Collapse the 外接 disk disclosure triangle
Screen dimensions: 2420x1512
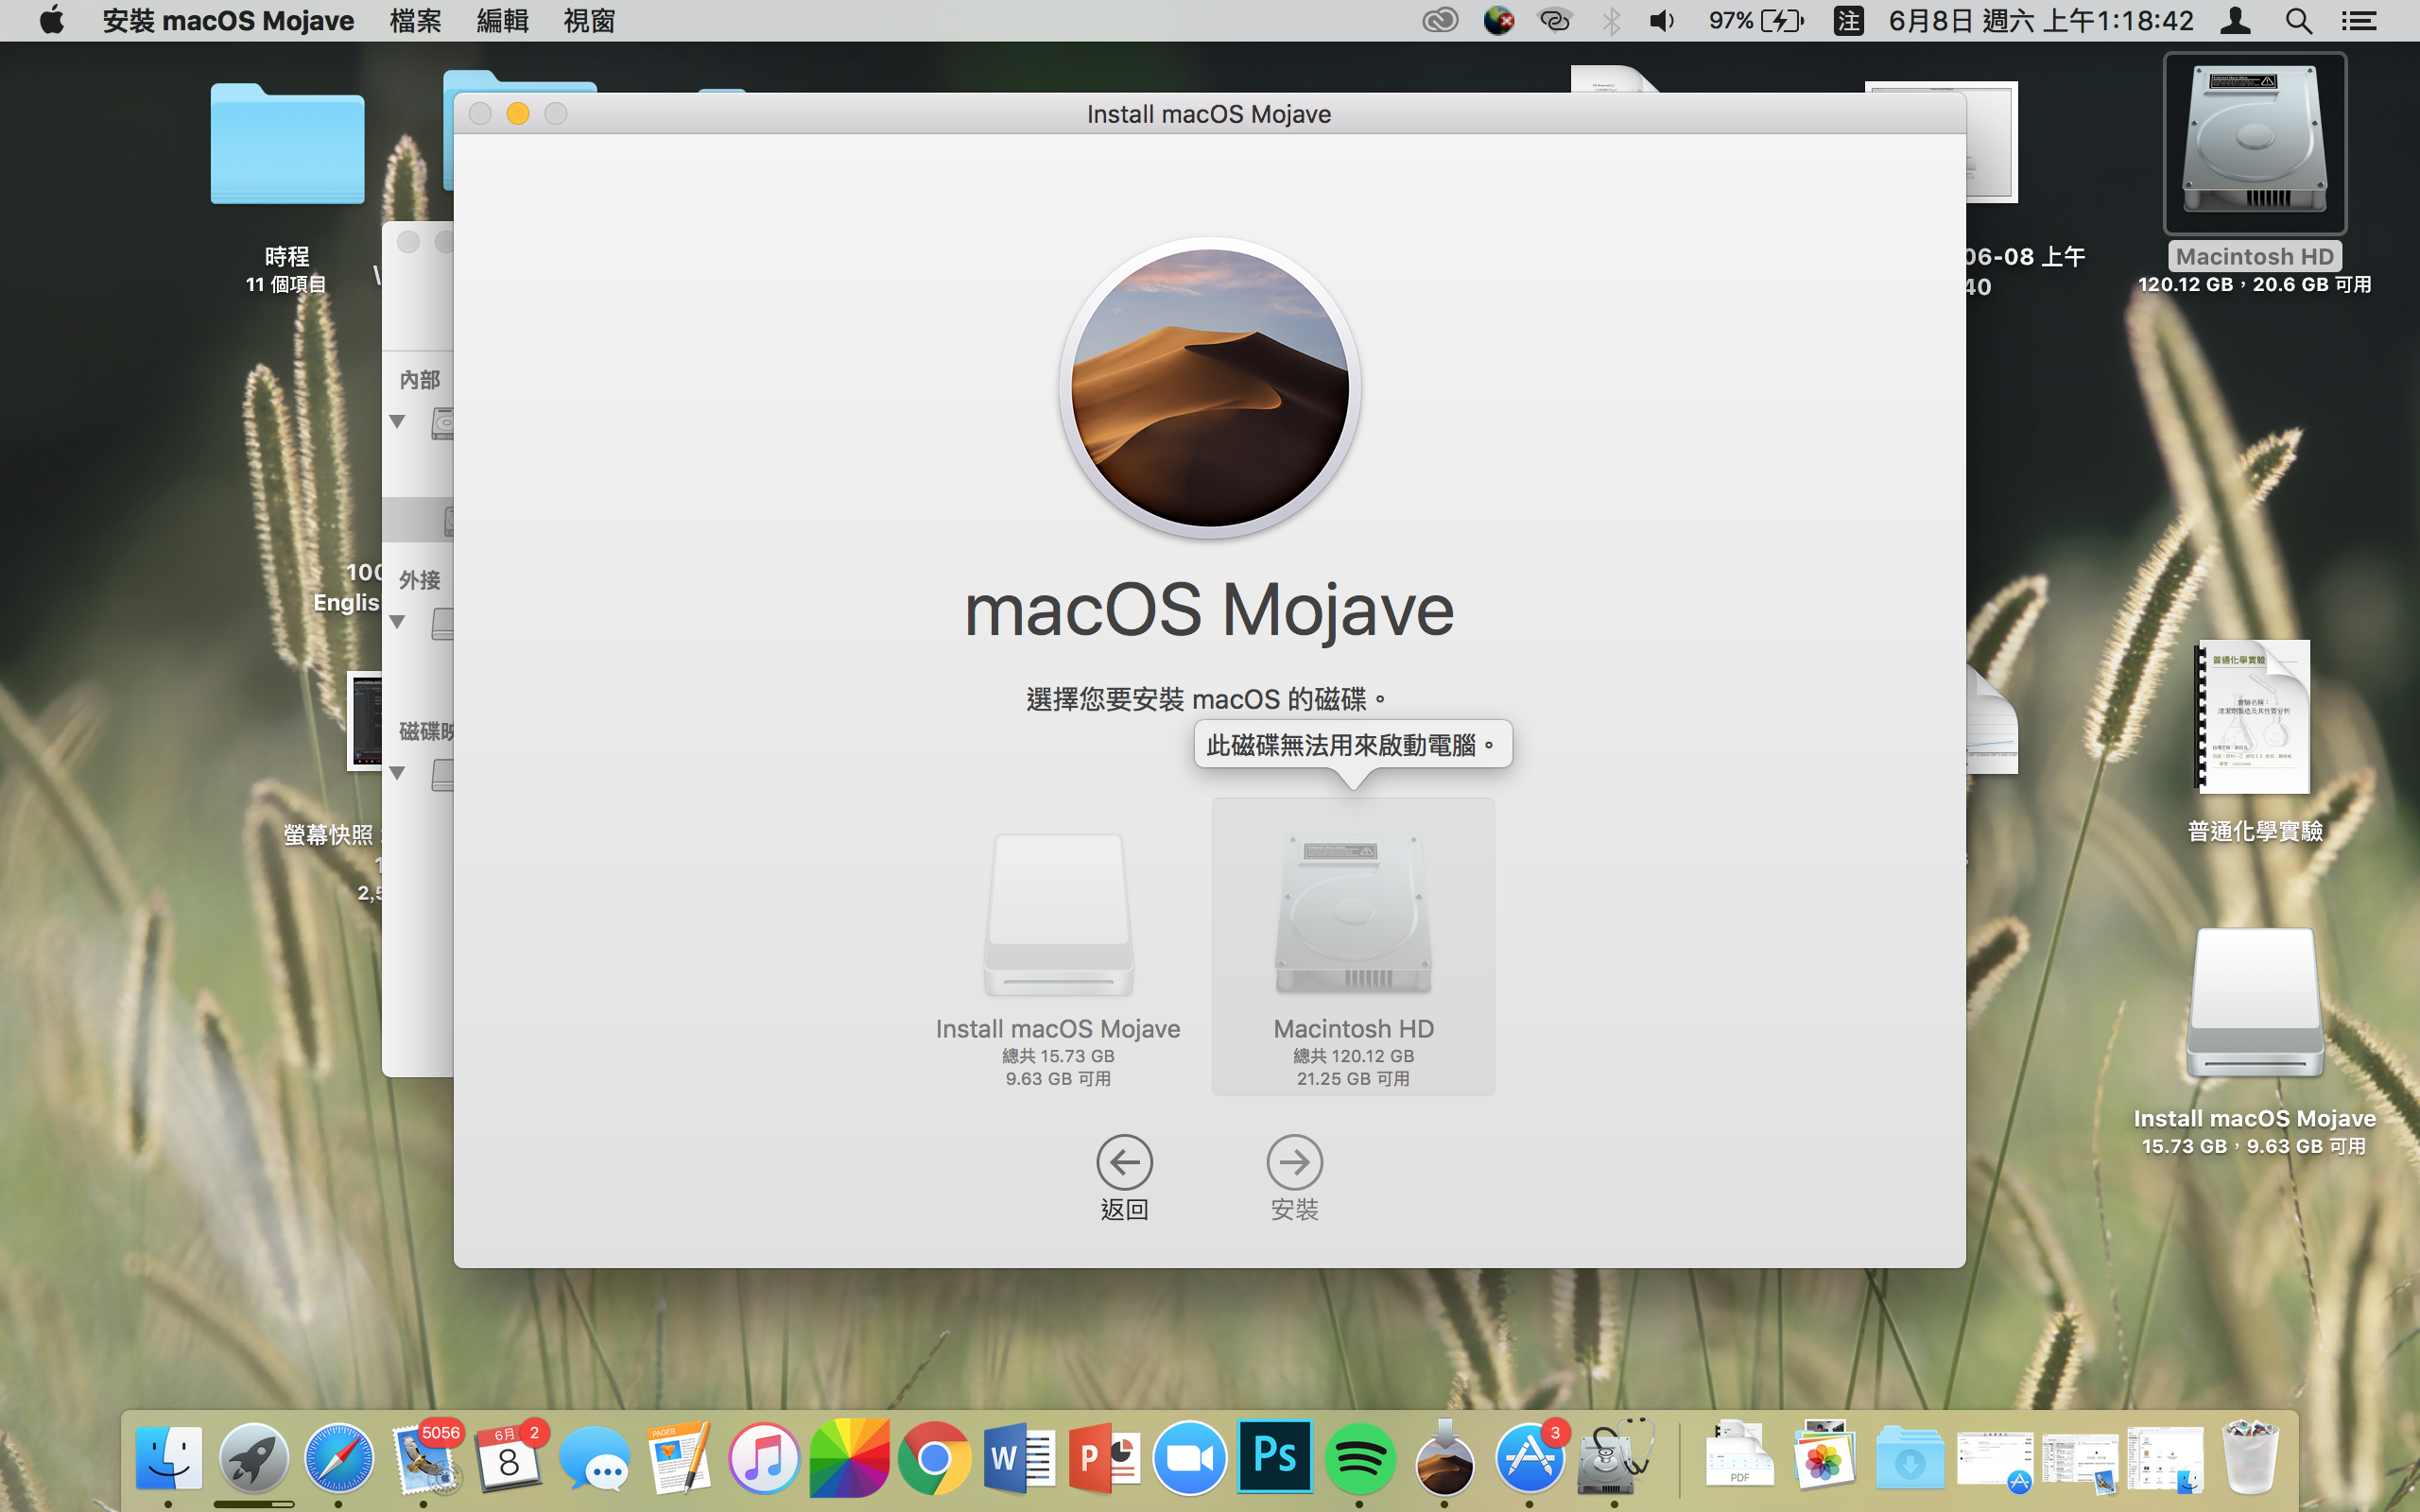pyautogui.click(x=398, y=623)
